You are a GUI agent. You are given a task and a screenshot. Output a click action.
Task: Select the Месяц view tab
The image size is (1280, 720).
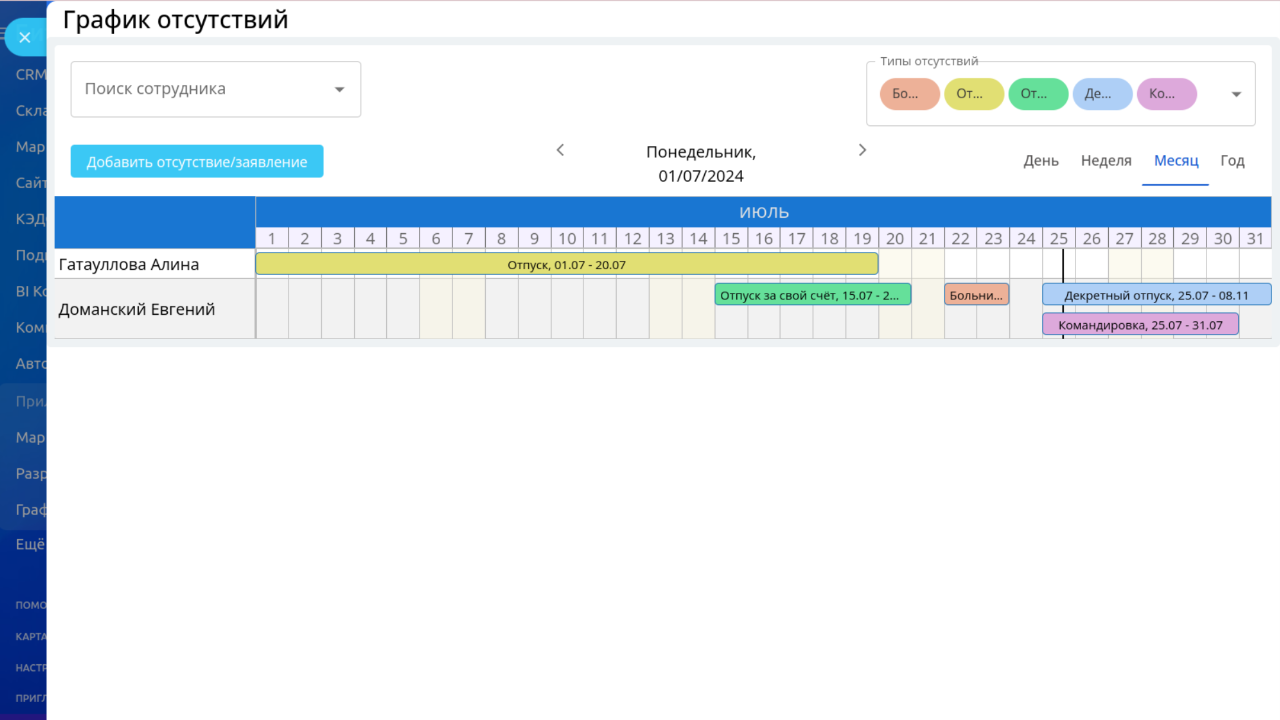coord(1176,161)
